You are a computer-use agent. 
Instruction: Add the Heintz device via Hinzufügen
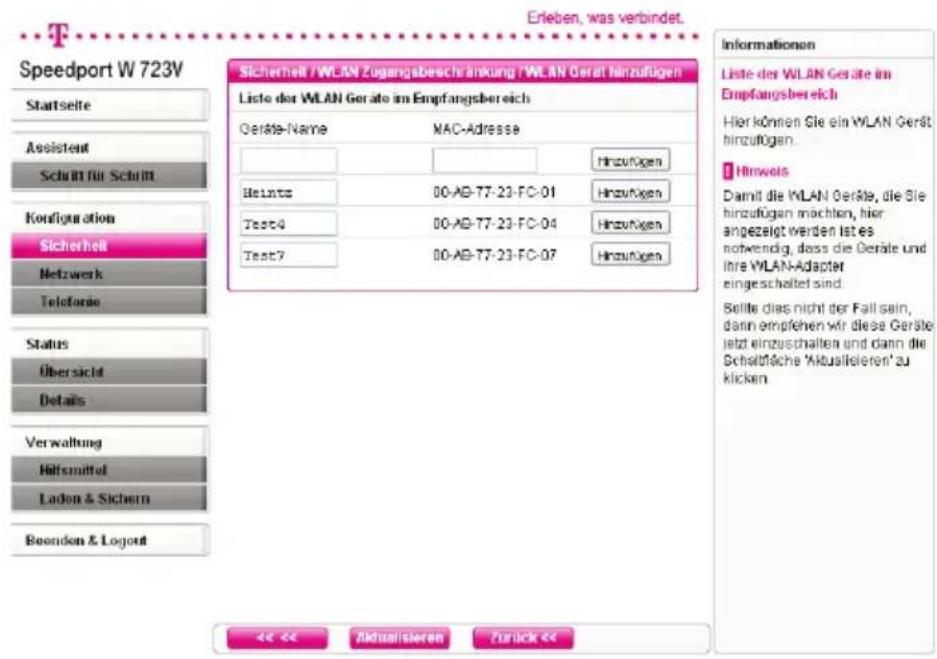[x=630, y=192]
